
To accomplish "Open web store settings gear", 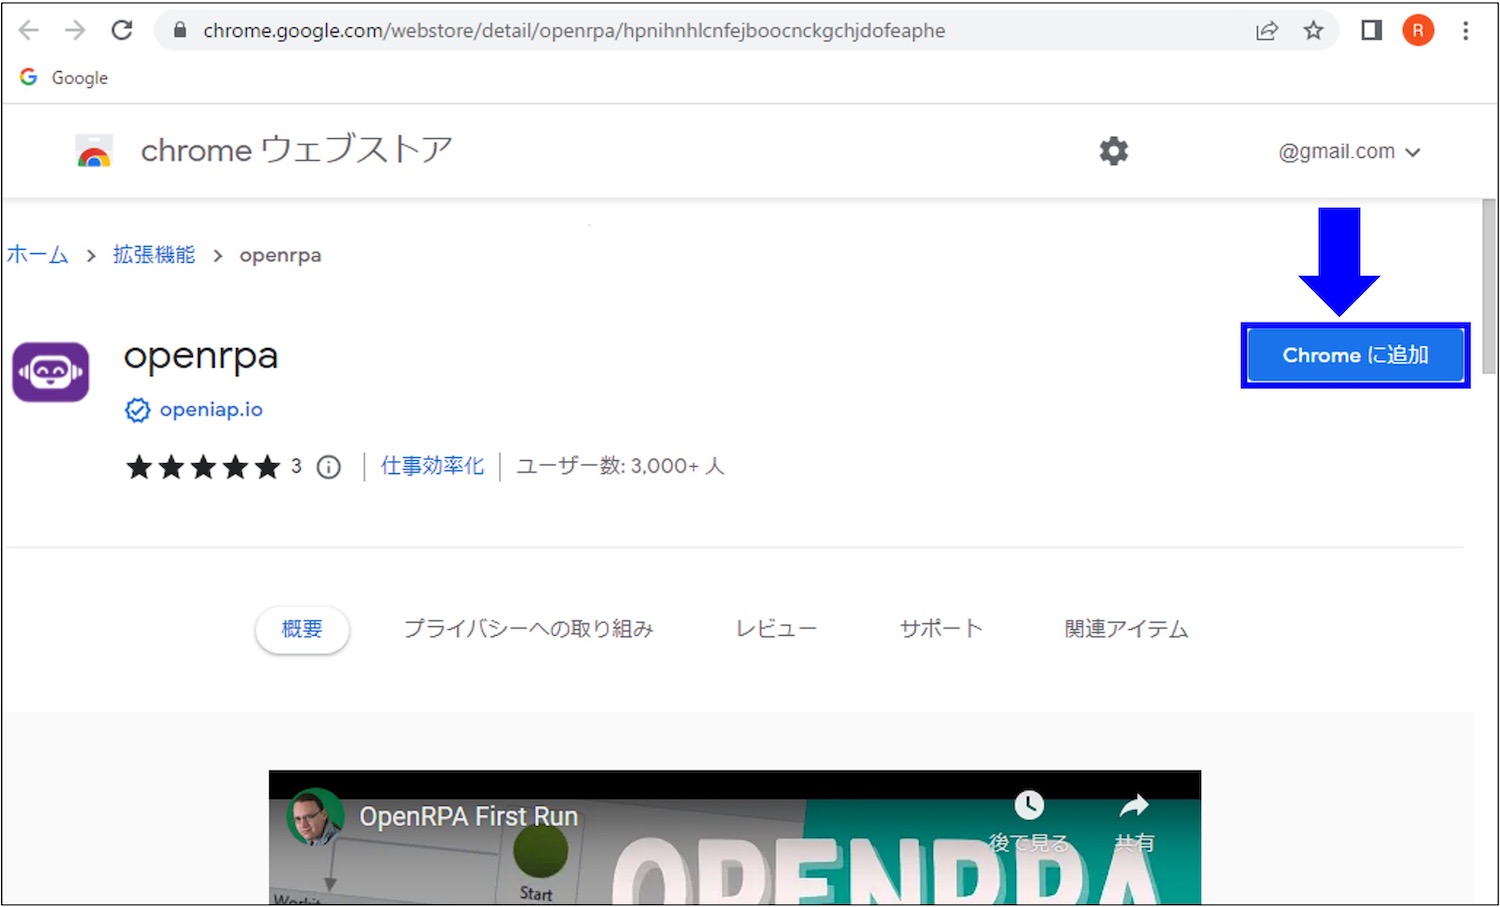I will tap(1113, 151).
